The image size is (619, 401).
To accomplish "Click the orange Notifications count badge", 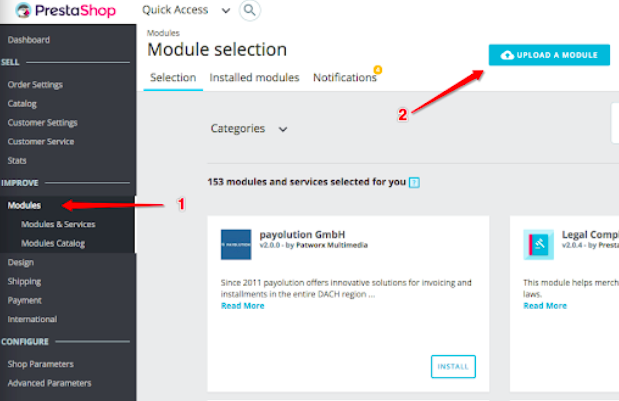I will tap(377, 70).
